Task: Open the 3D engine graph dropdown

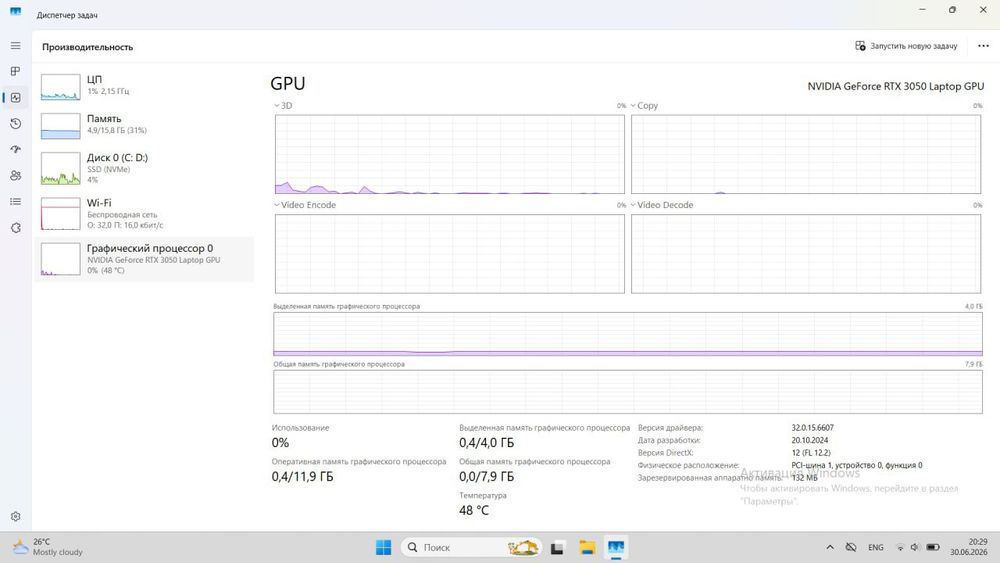Action: tap(283, 106)
